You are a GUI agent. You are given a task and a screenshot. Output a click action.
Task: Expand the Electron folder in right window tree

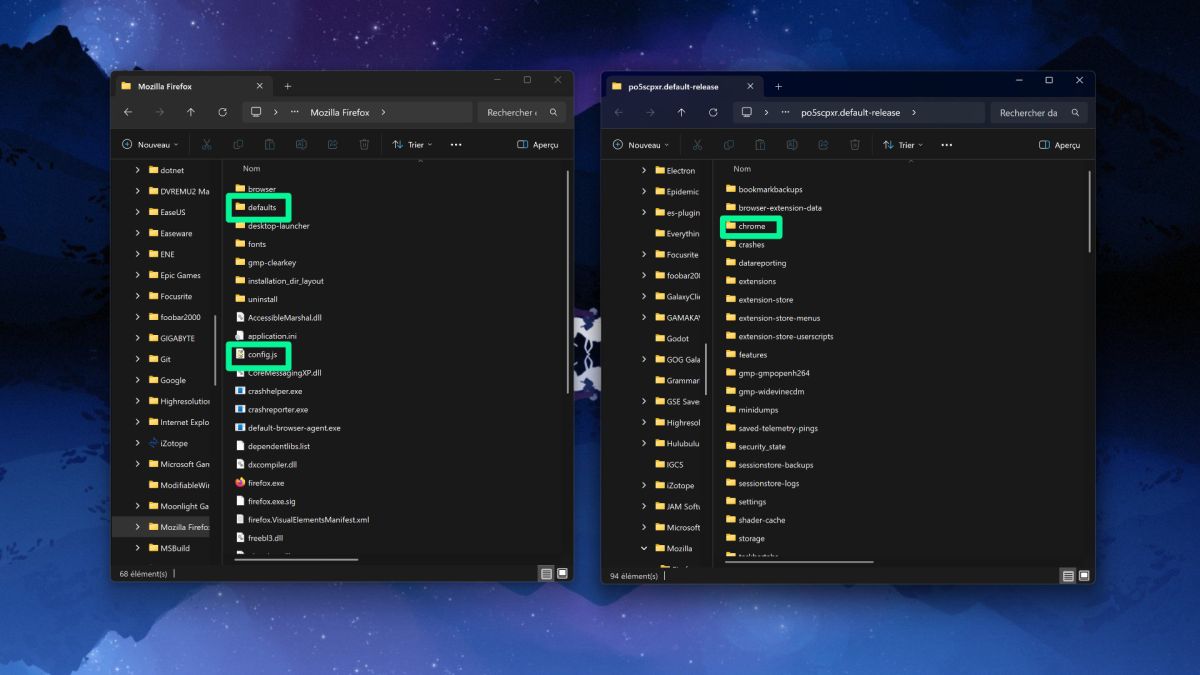pos(644,171)
